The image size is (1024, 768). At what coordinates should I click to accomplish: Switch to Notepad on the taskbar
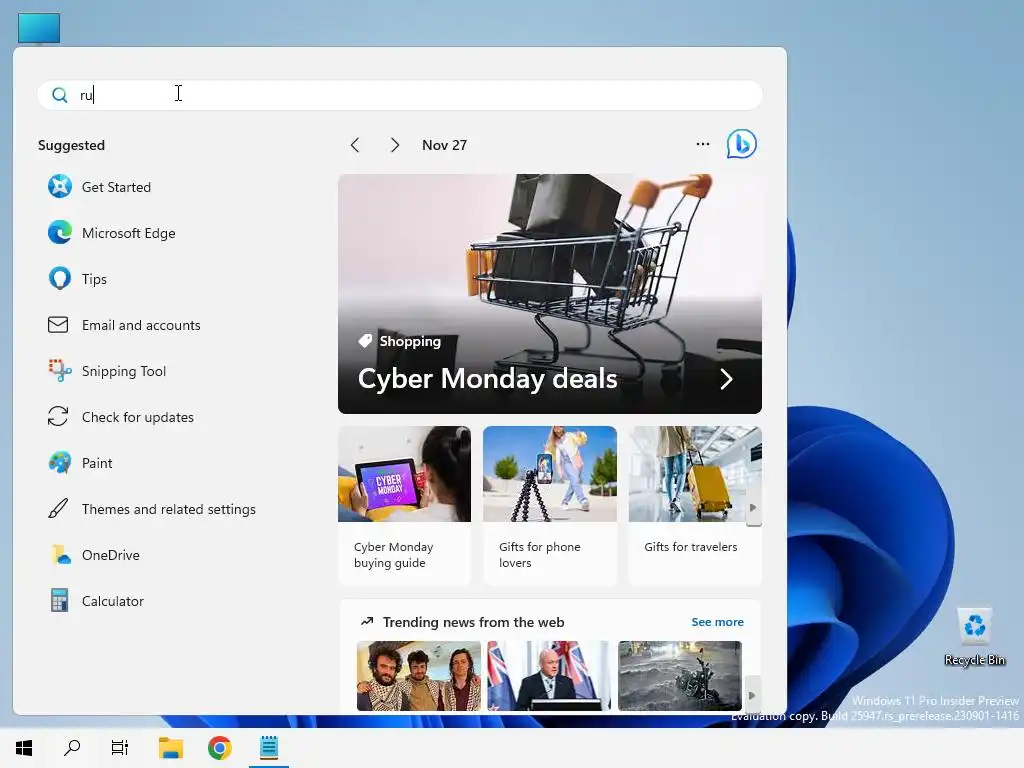pos(269,747)
